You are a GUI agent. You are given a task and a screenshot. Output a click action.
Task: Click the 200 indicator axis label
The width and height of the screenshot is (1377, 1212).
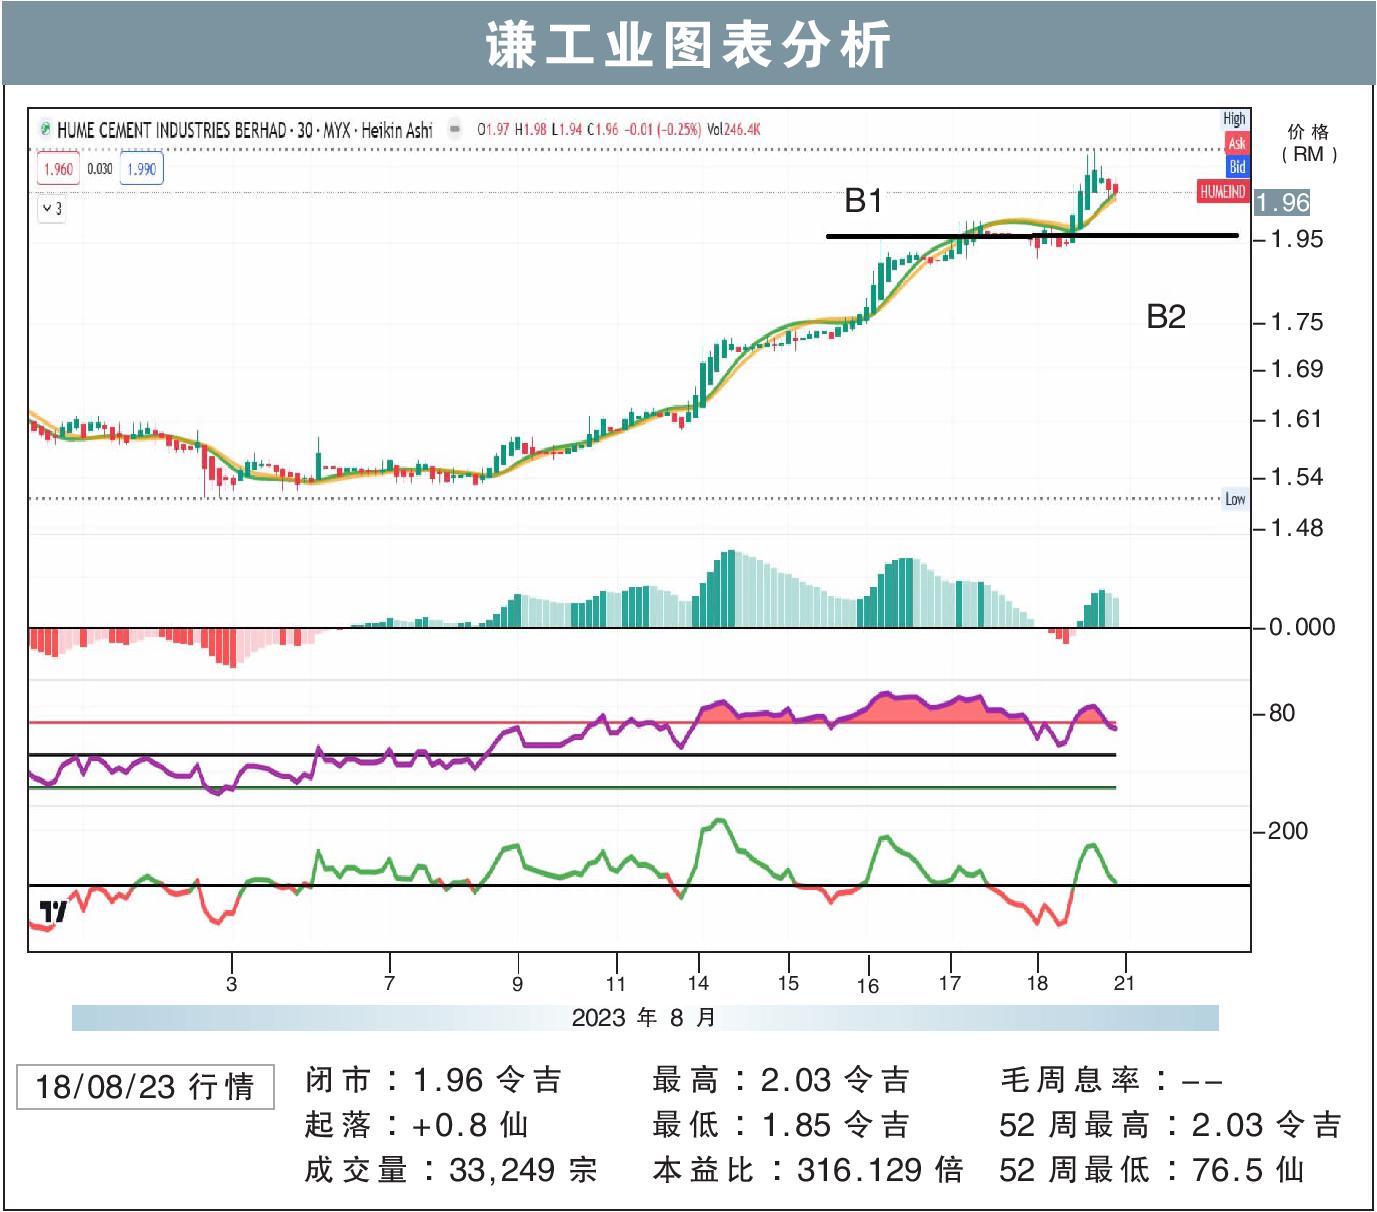(1287, 831)
